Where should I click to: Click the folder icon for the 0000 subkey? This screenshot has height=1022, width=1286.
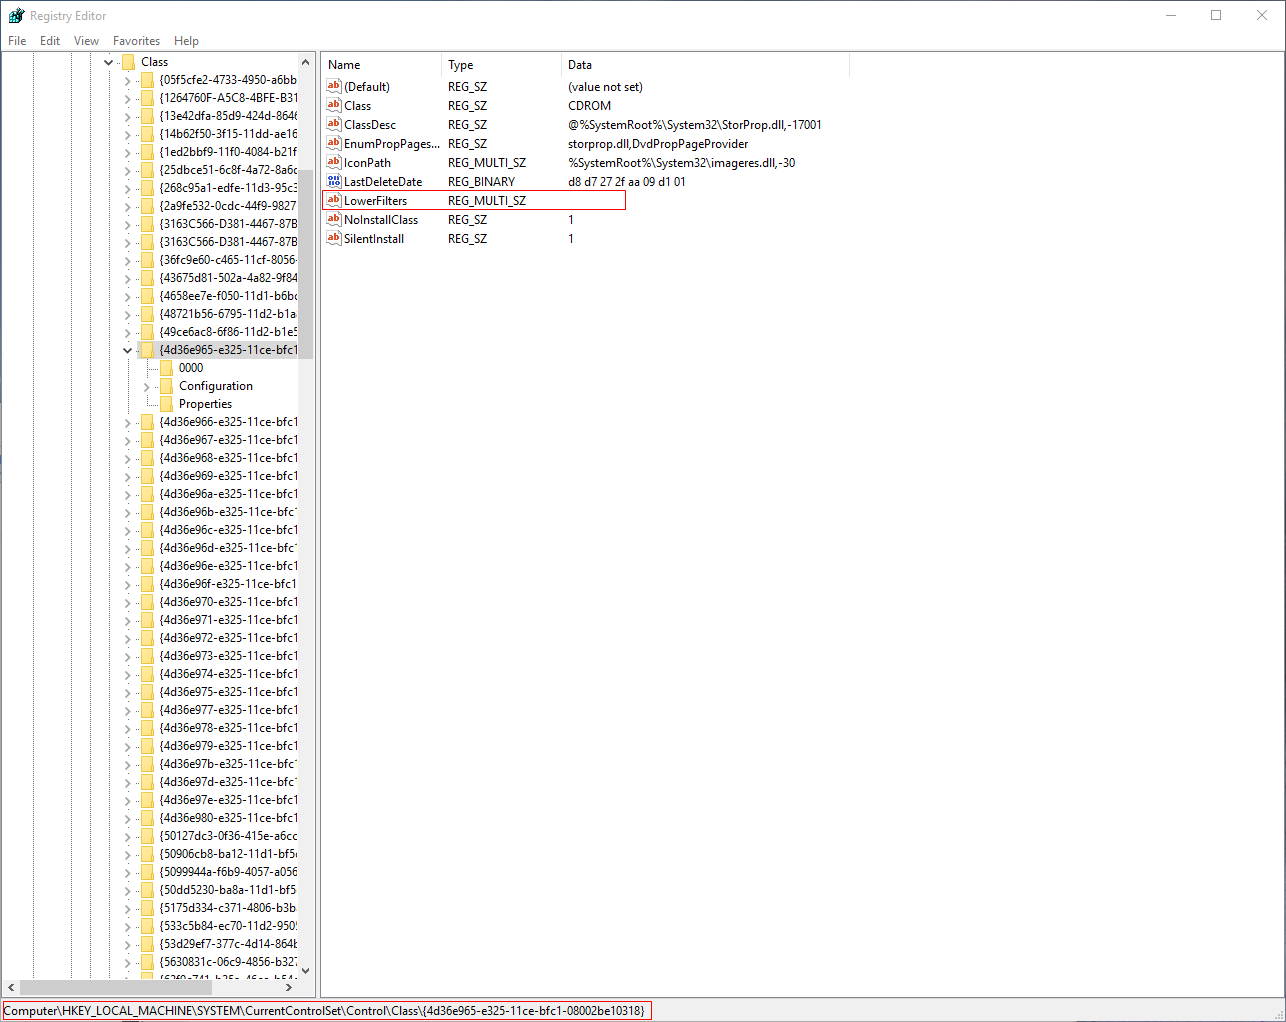(167, 367)
